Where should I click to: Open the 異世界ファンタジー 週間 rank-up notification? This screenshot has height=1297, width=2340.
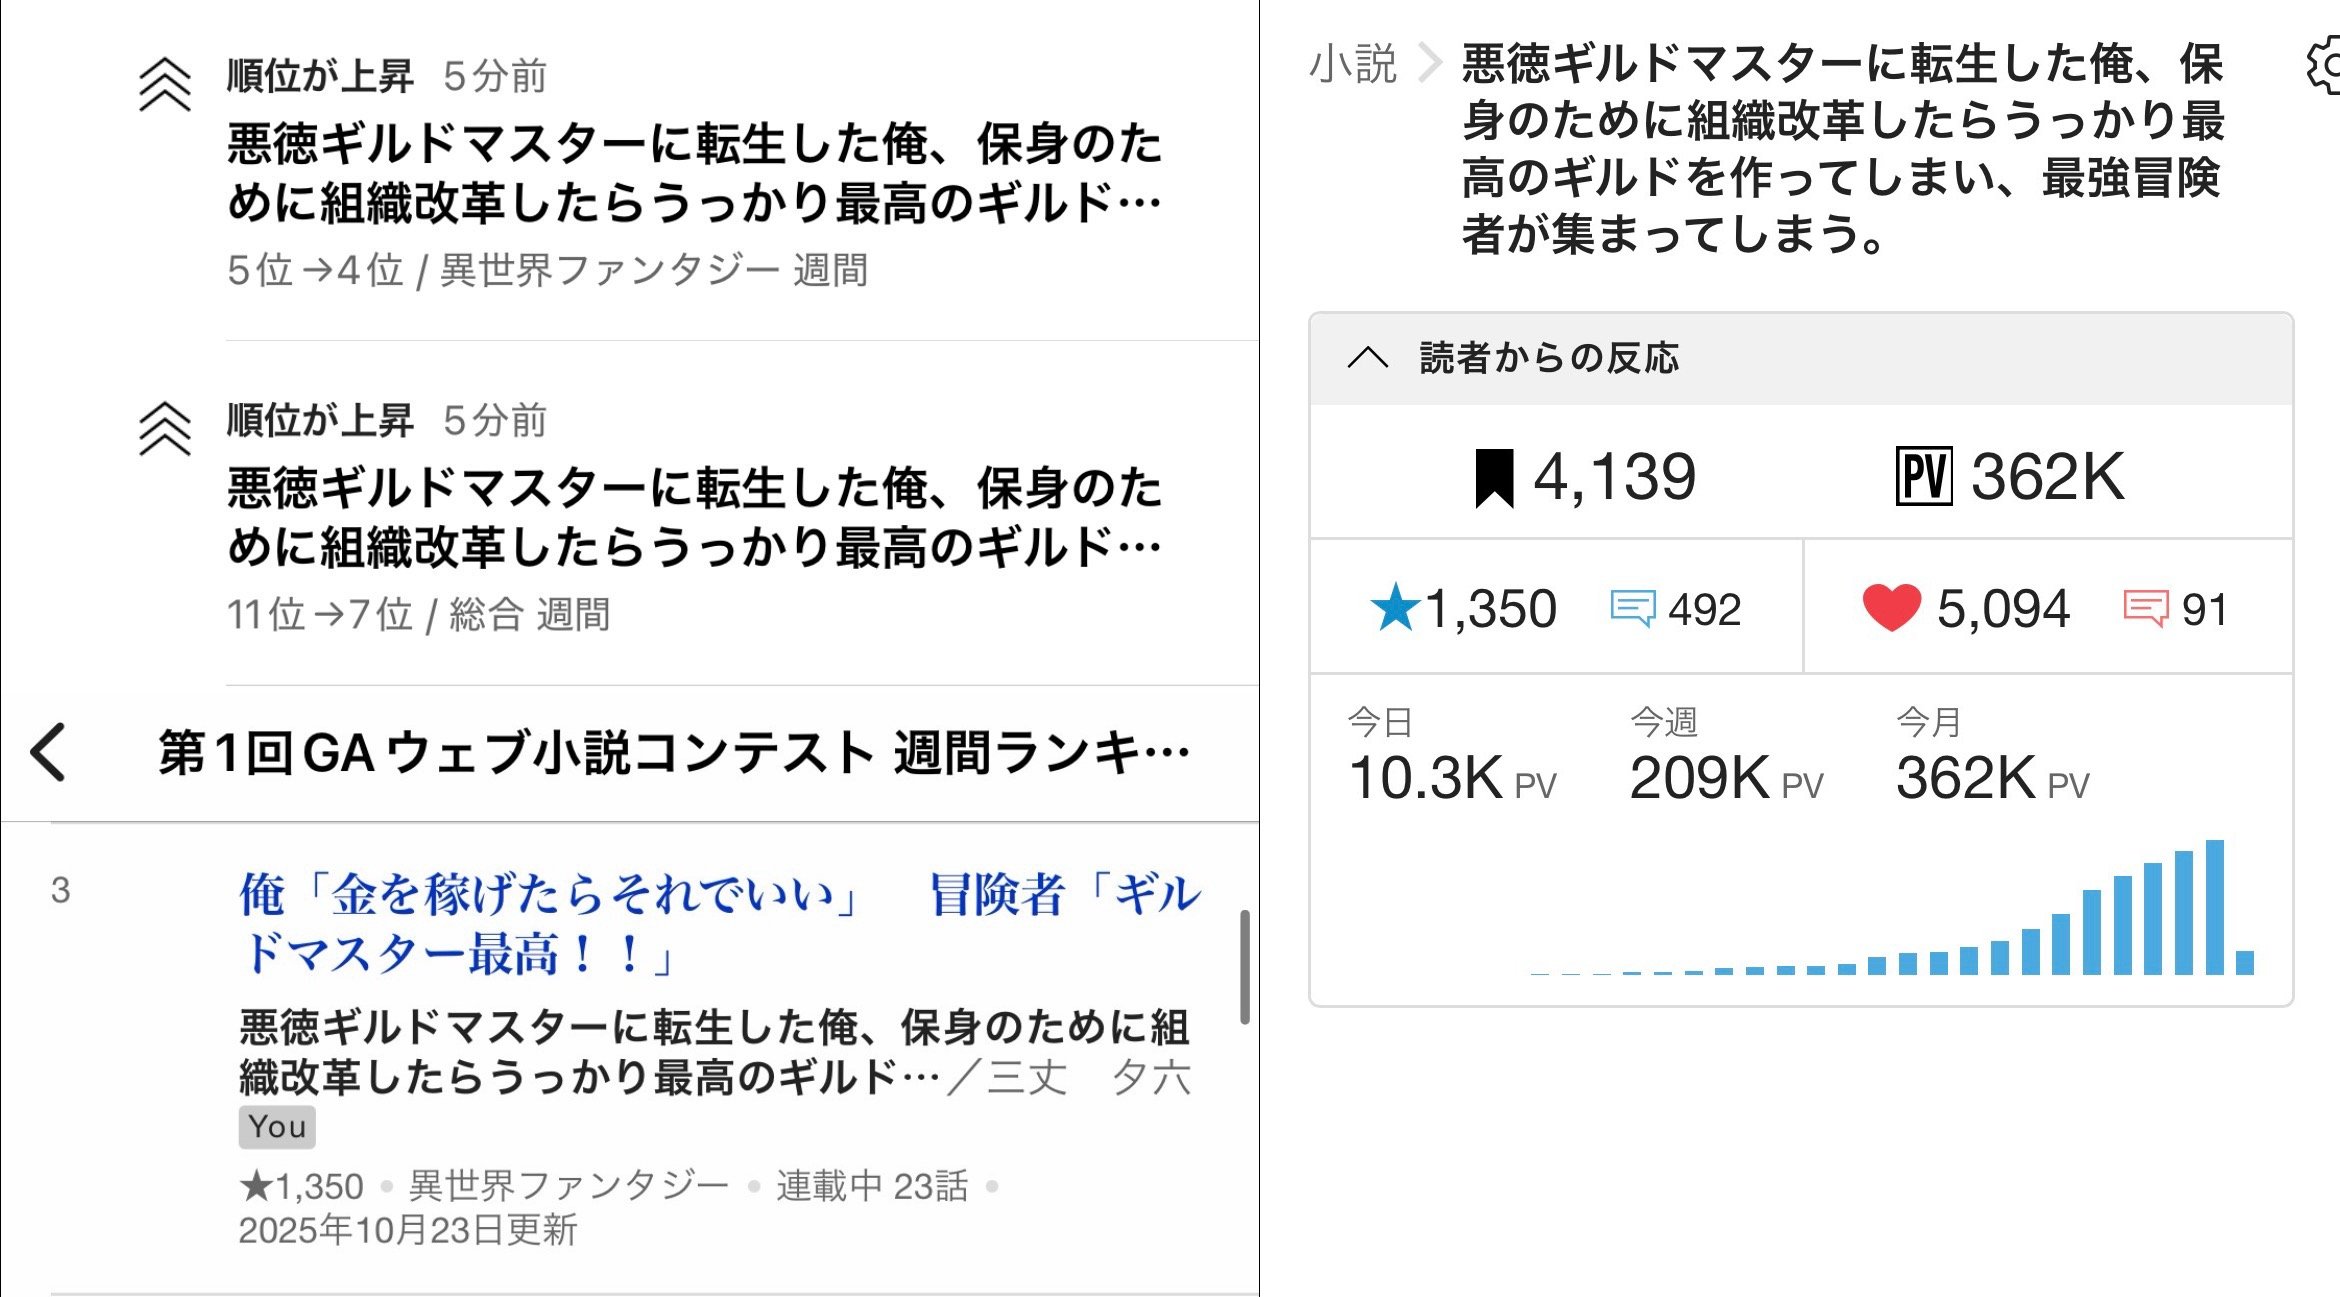pos(694,172)
